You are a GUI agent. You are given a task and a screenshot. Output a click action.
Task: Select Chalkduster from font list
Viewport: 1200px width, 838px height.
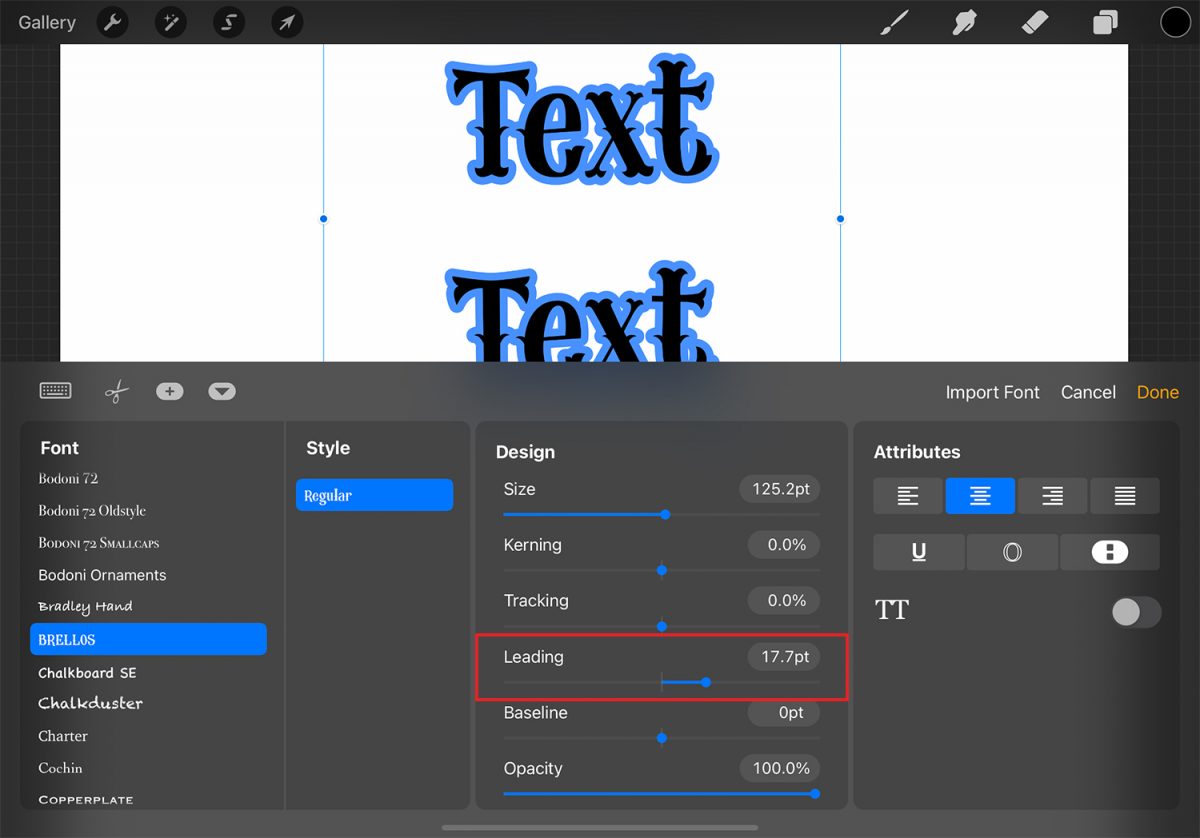[x=91, y=703]
